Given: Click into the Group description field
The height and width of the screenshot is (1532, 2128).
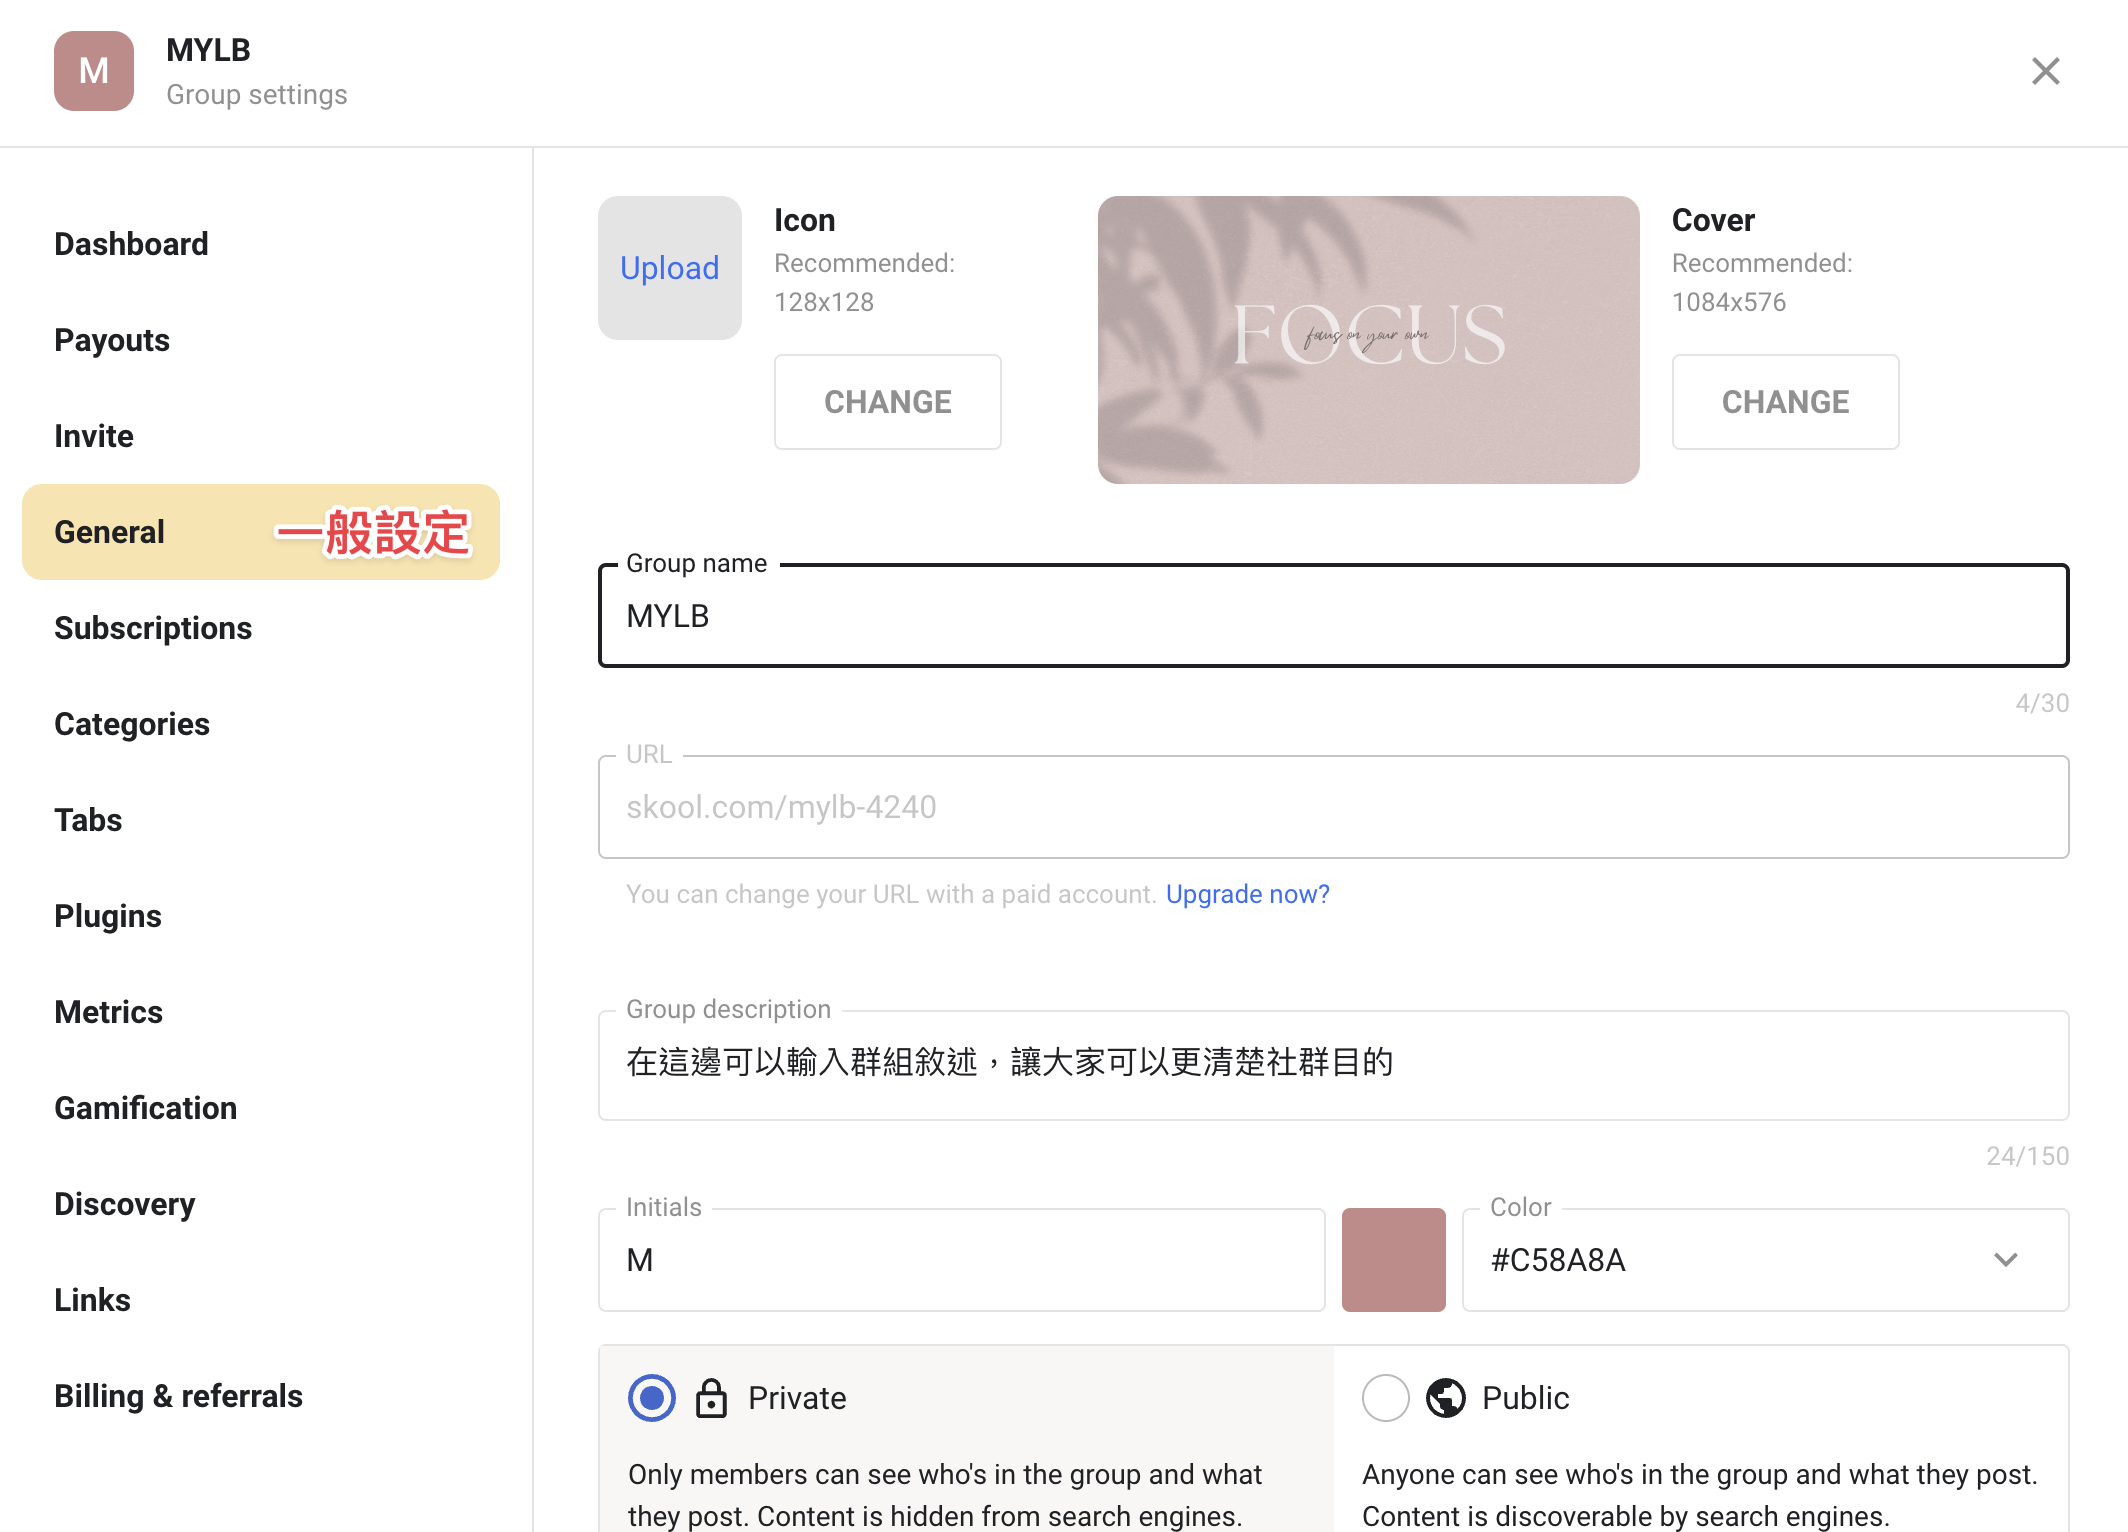Looking at the screenshot, I should point(1334,1065).
